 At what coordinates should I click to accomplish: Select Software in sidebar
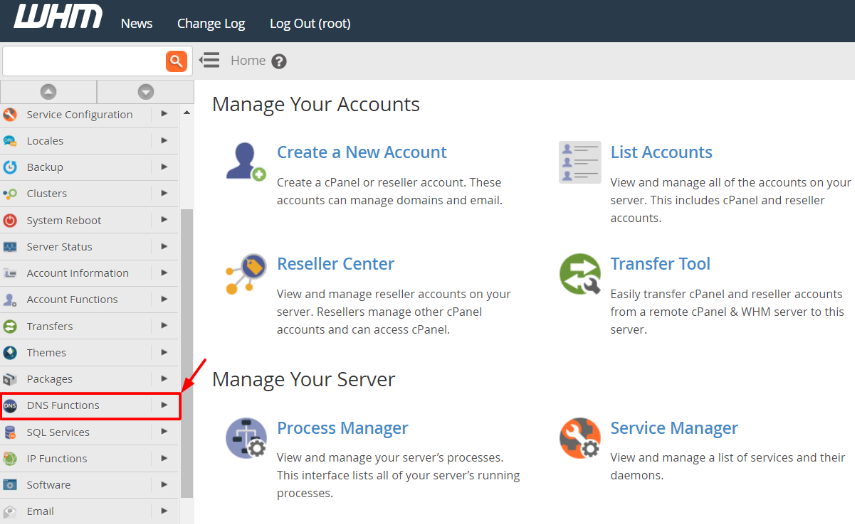click(49, 485)
